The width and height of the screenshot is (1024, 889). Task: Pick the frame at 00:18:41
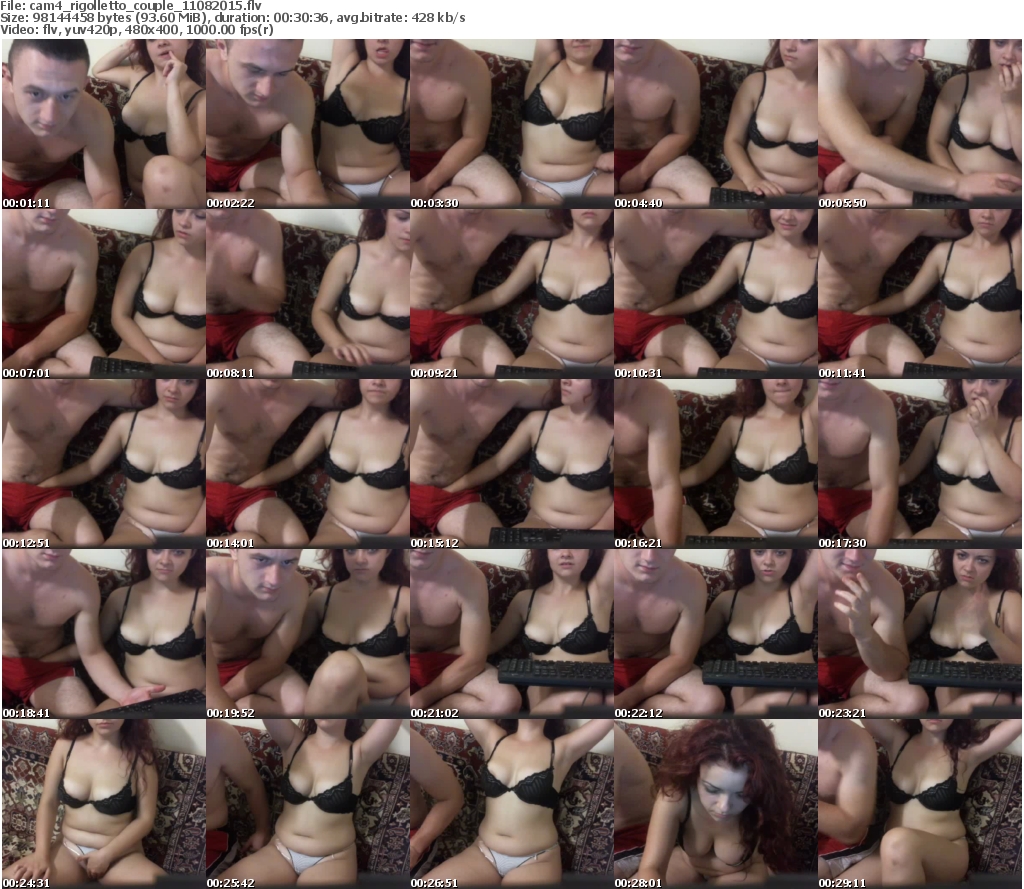coord(104,634)
